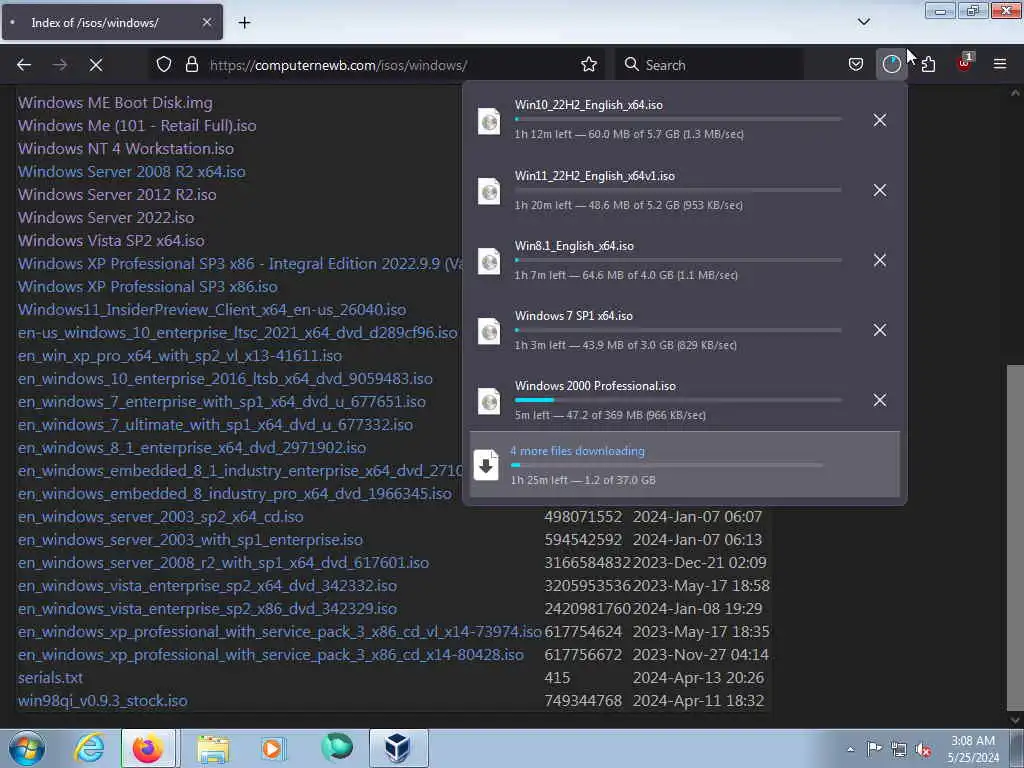This screenshot has height=768, width=1024.
Task: Cancel the Win11_22H2_English_x64v1.iso download
Action: tap(880, 190)
